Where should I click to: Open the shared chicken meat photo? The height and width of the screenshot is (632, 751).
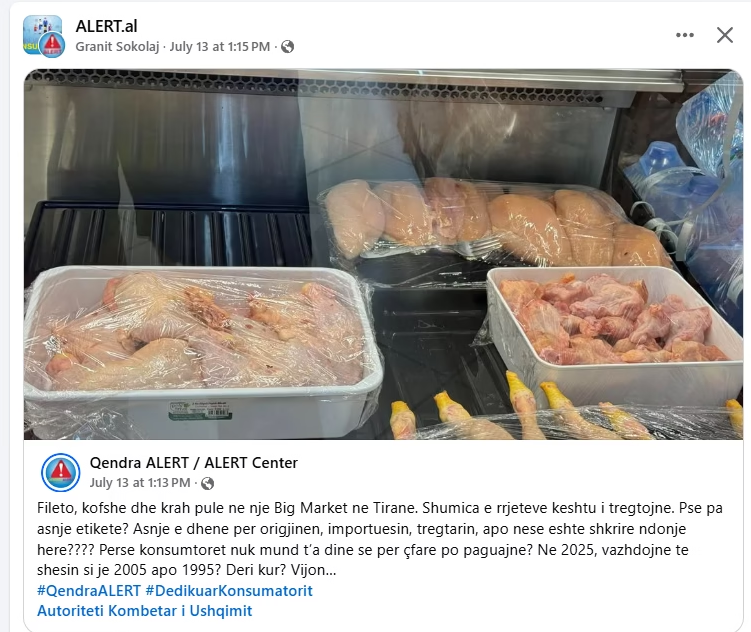tap(383, 254)
